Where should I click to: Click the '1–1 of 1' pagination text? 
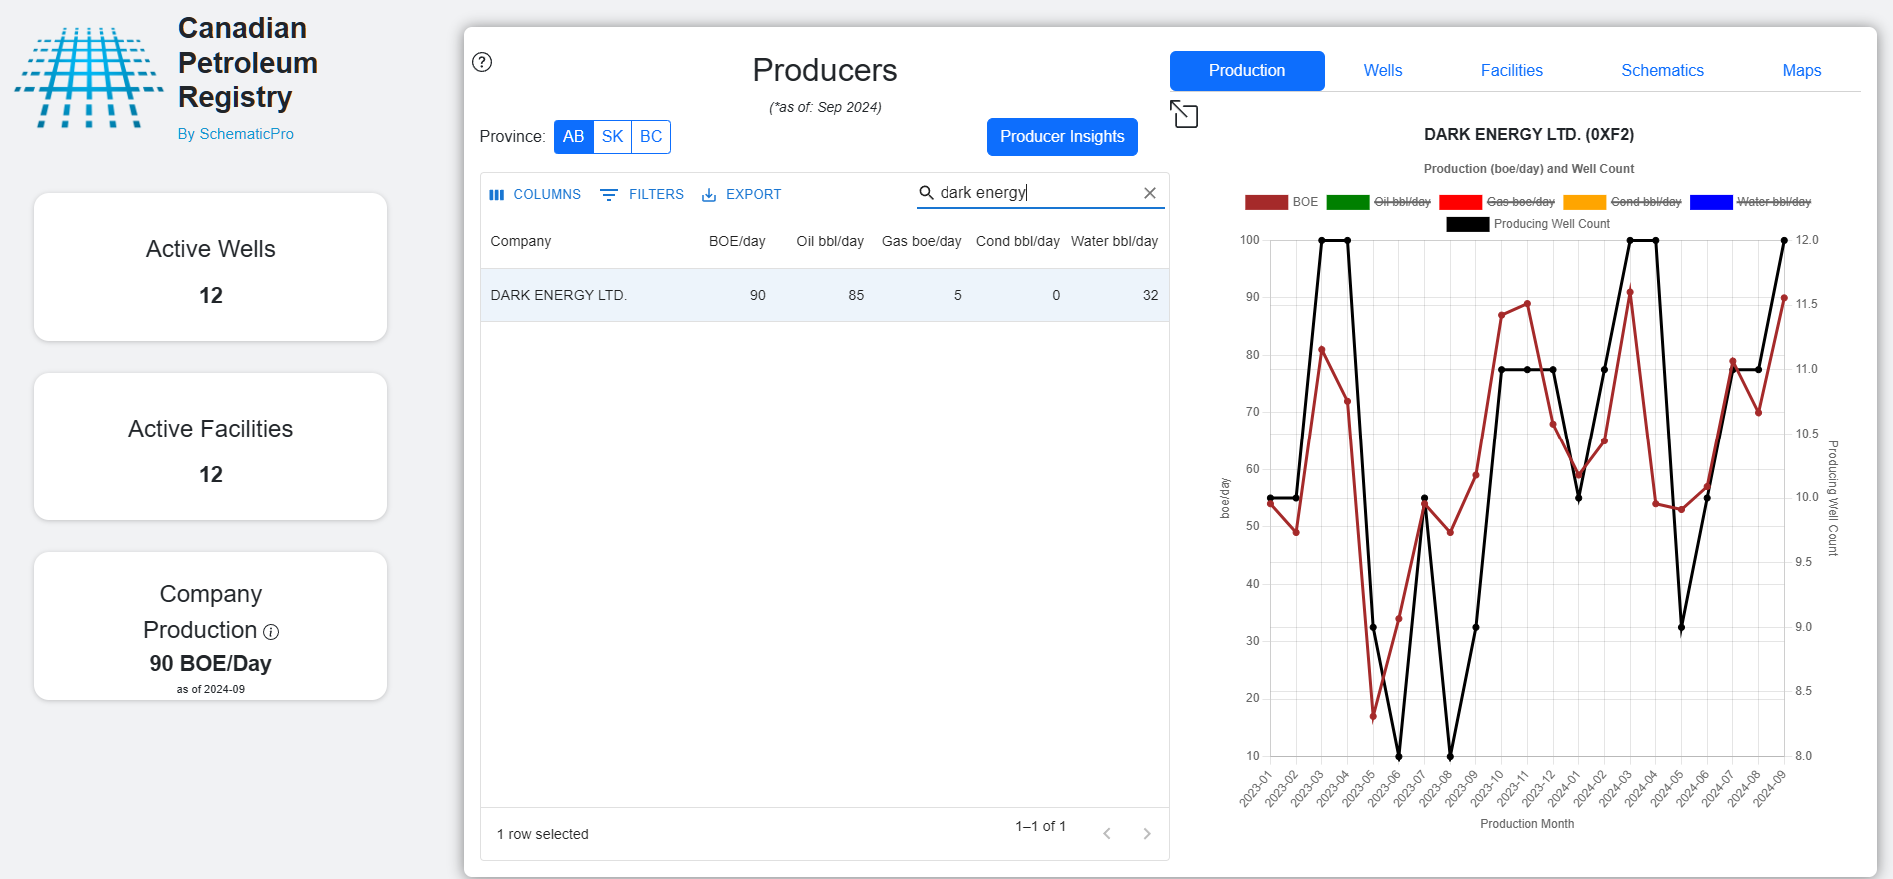(x=1041, y=826)
